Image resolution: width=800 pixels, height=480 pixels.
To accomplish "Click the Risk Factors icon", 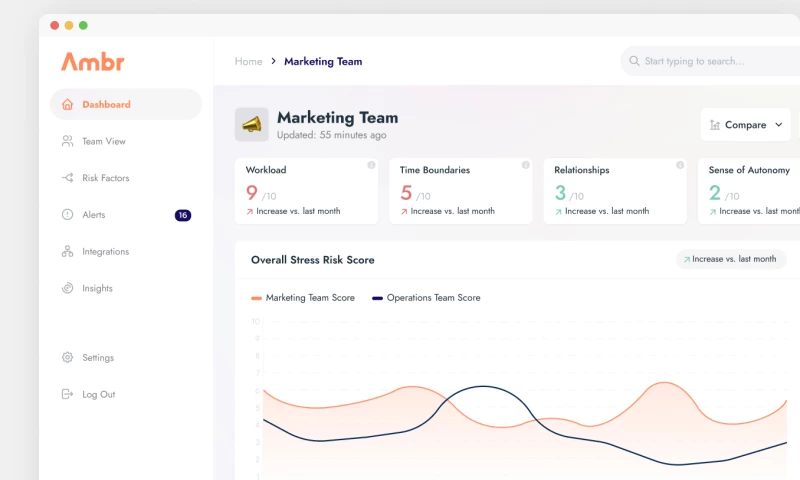I will pyautogui.click(x=67, y=178).
